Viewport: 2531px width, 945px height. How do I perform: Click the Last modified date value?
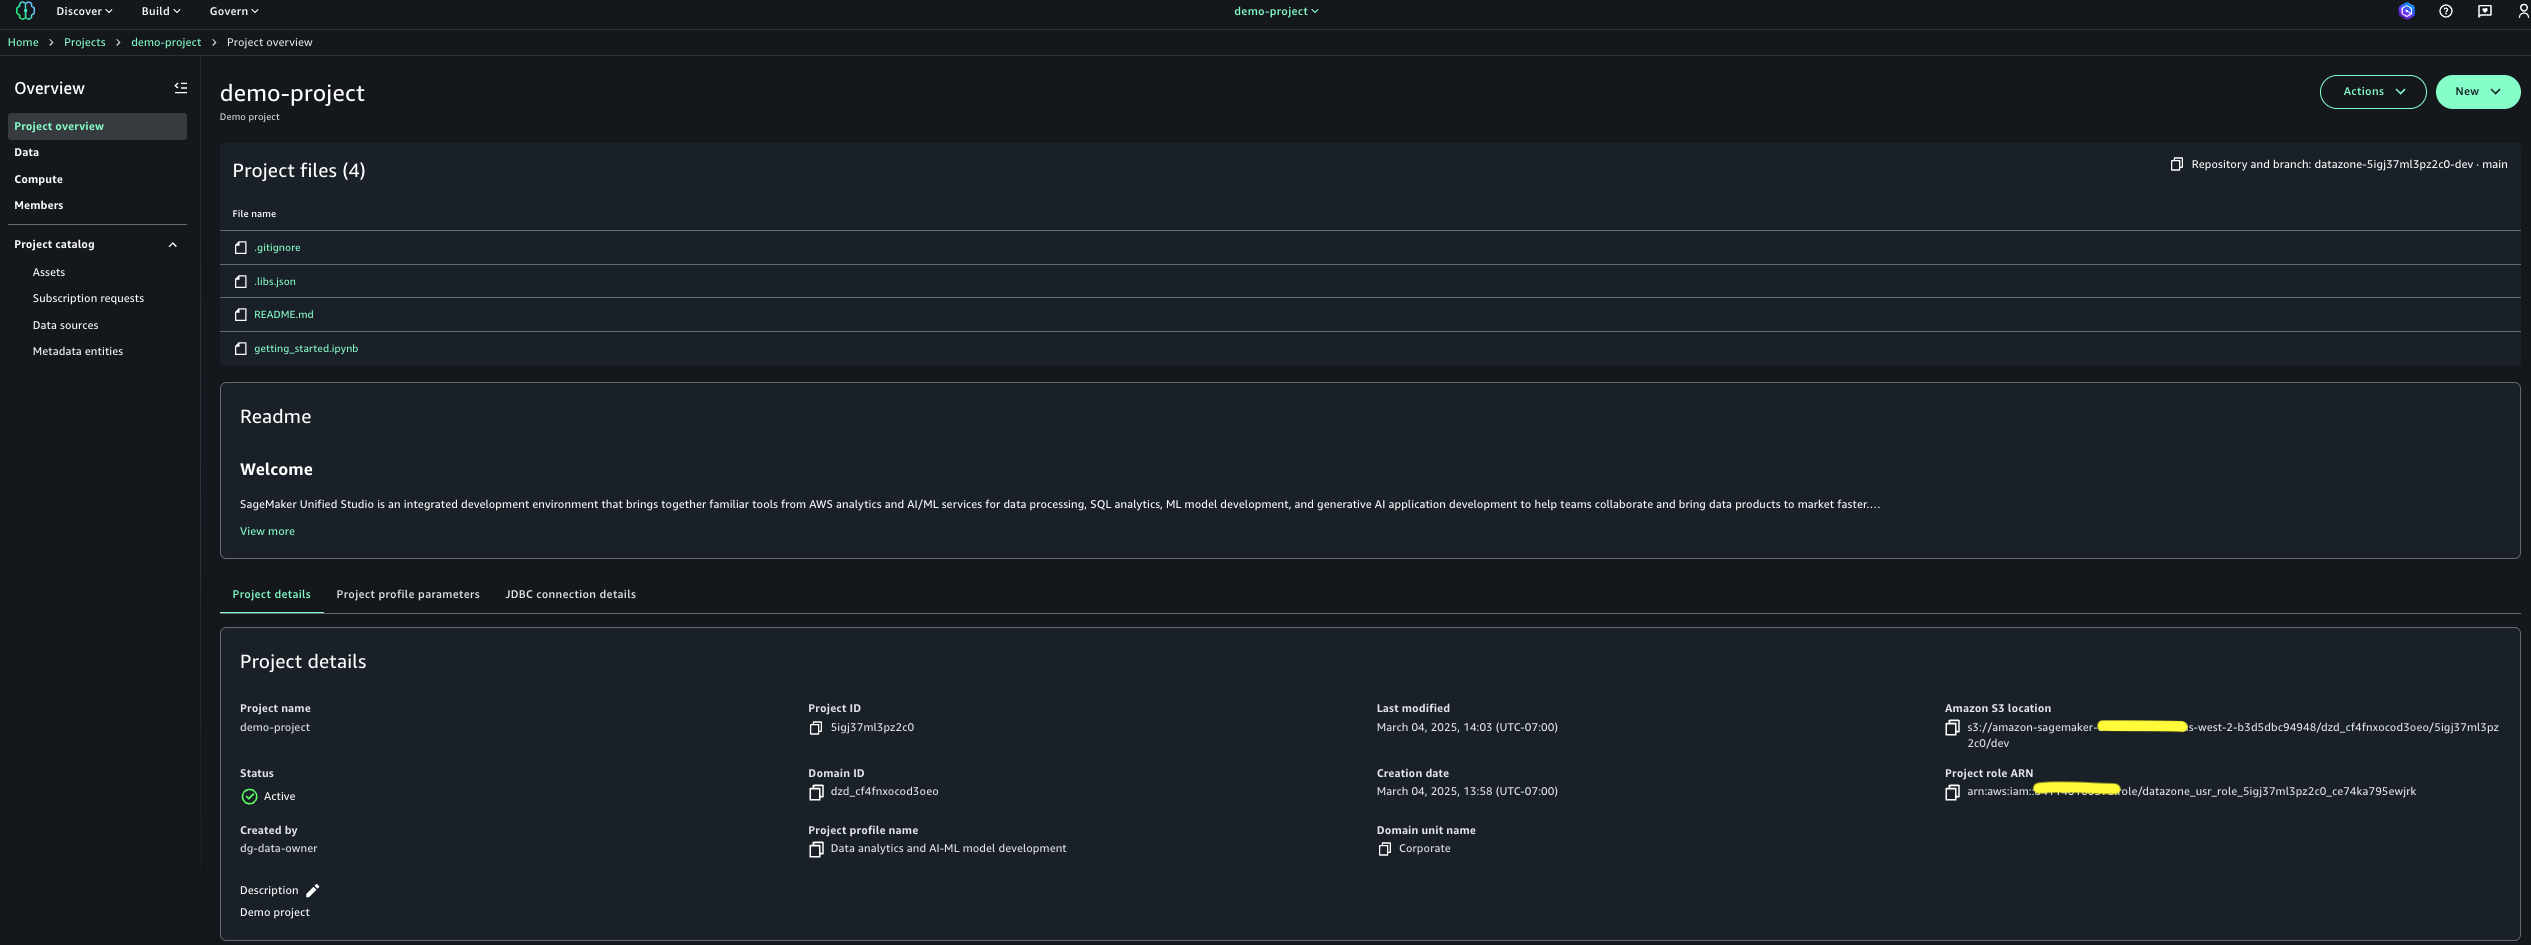tap(1467, 728)
